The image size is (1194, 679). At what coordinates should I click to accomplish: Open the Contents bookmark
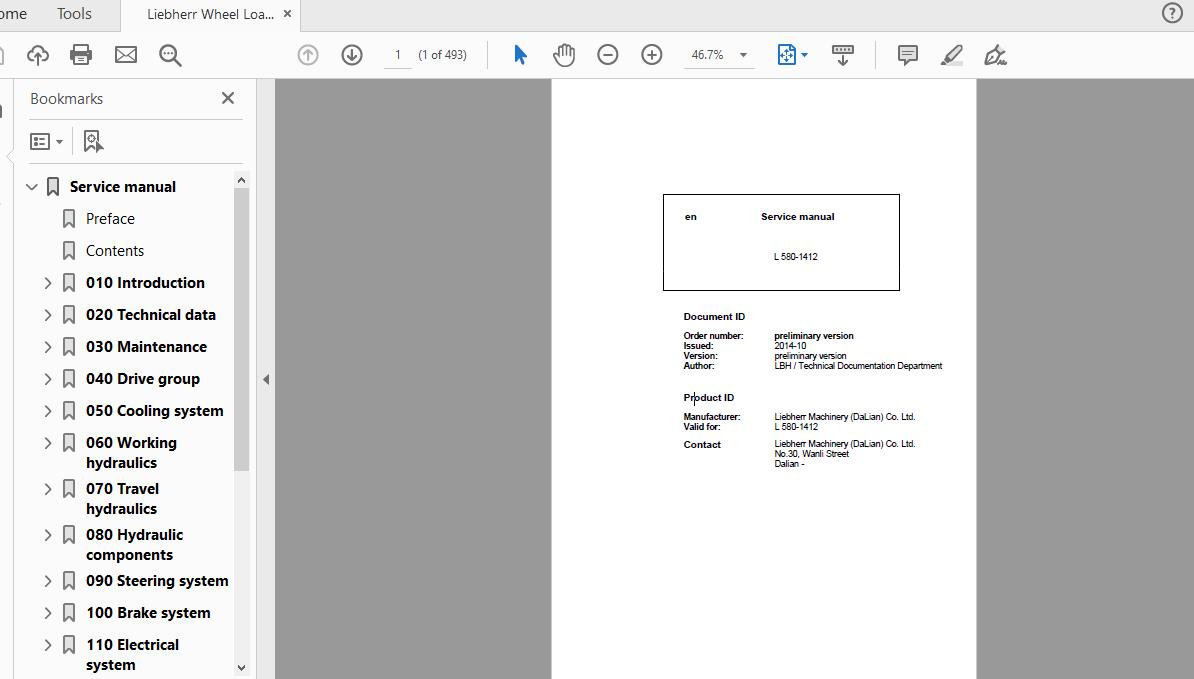point(114,250)
